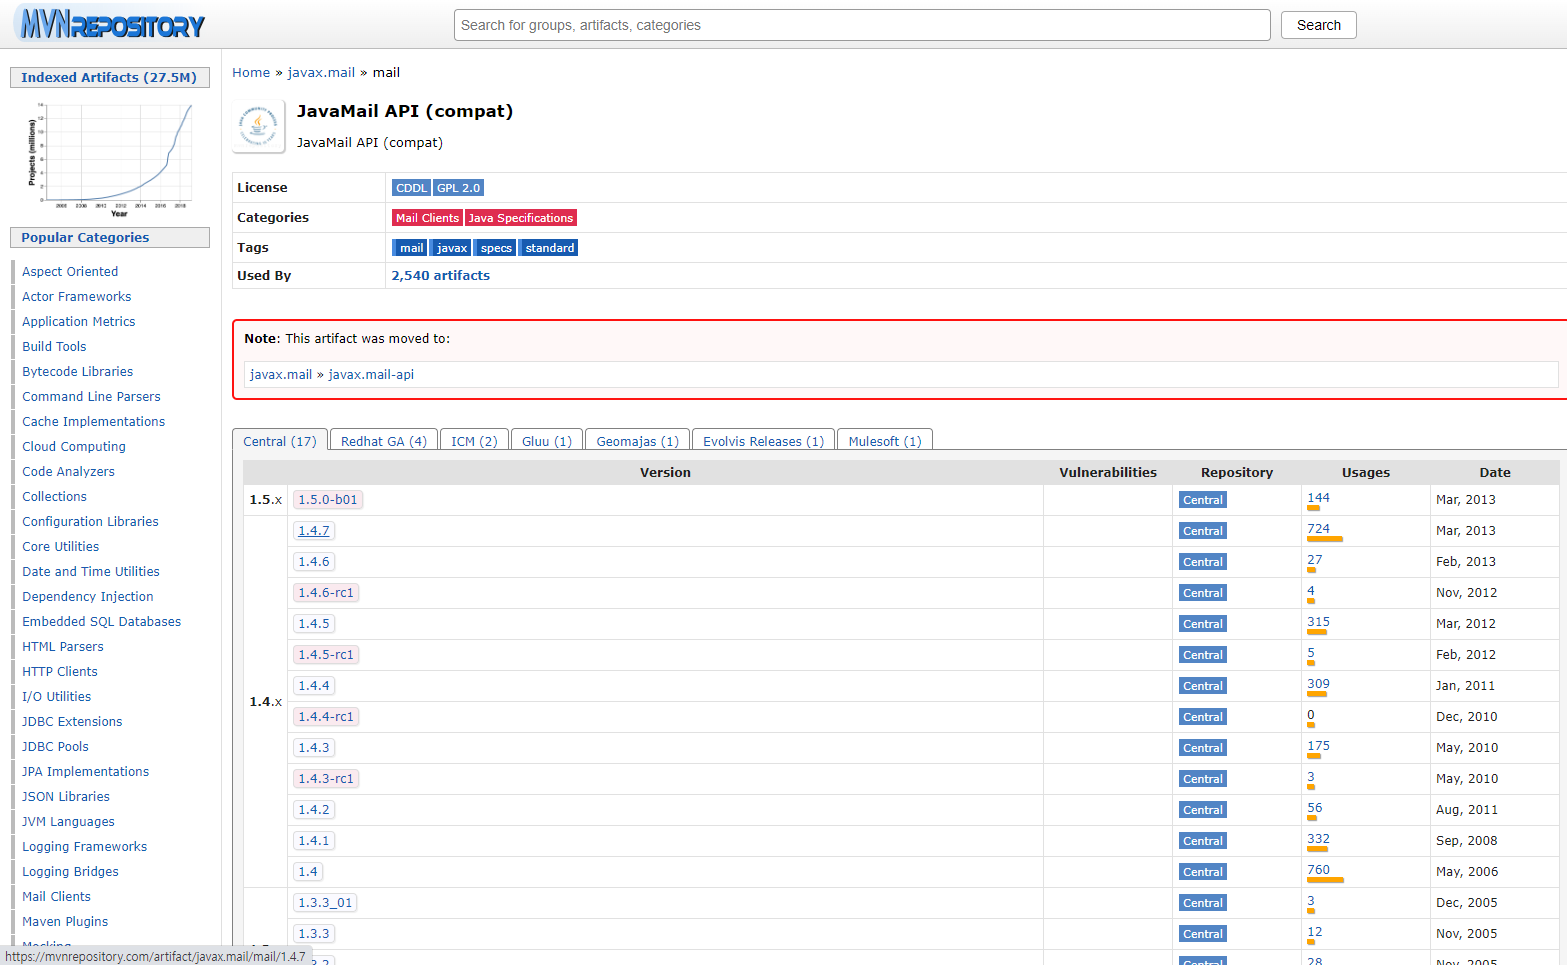Click the standard tag badge
1567x965 pixels.
point(548,247)
